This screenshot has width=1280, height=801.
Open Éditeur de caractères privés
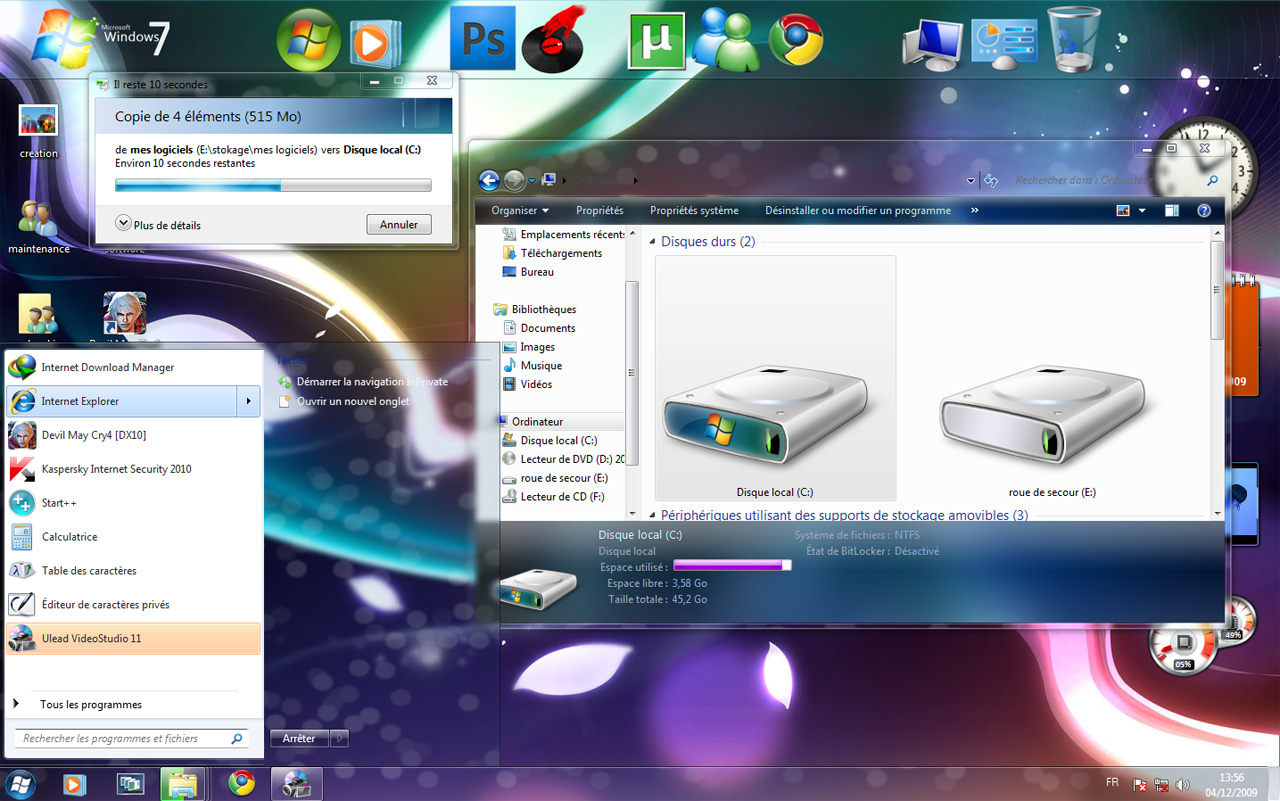[x=133, y=605]
